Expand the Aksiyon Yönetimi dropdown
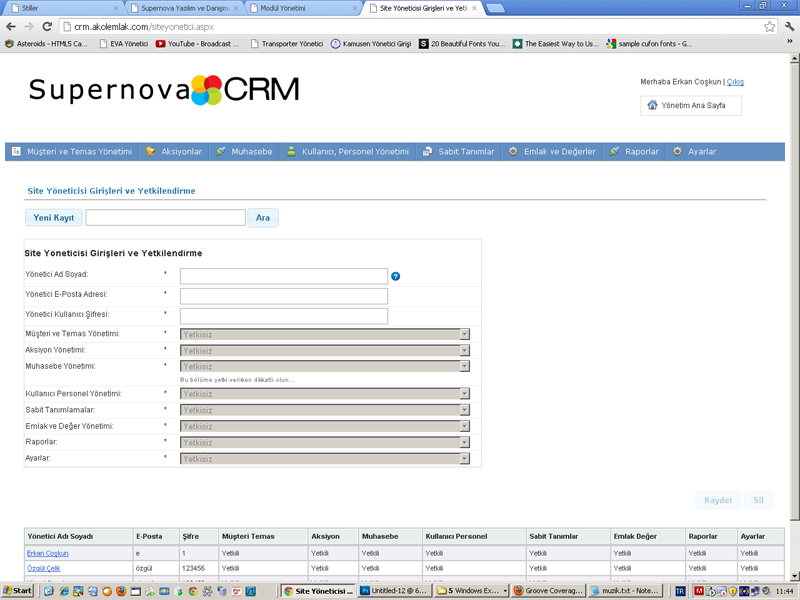This screenshot has width=800, height=600. (464, 351)
